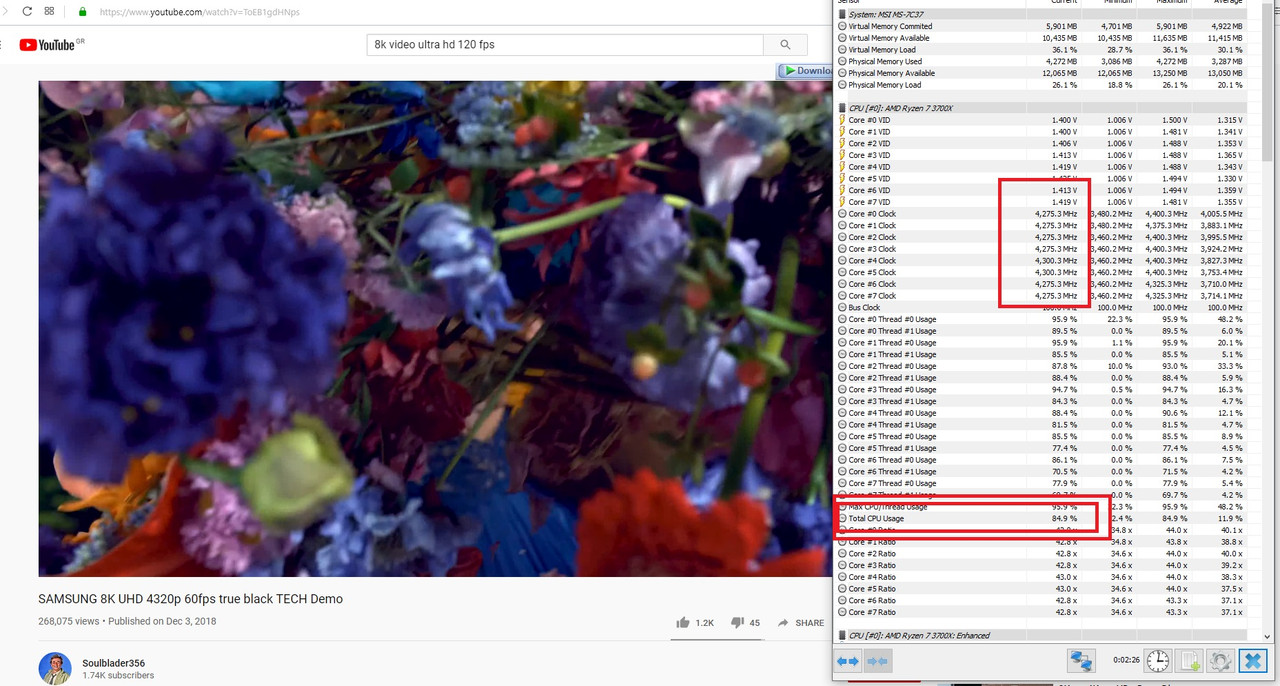Screen dimensions: 1280x686
Task: Reload the page in the browser
Action: tap(27, 12)
